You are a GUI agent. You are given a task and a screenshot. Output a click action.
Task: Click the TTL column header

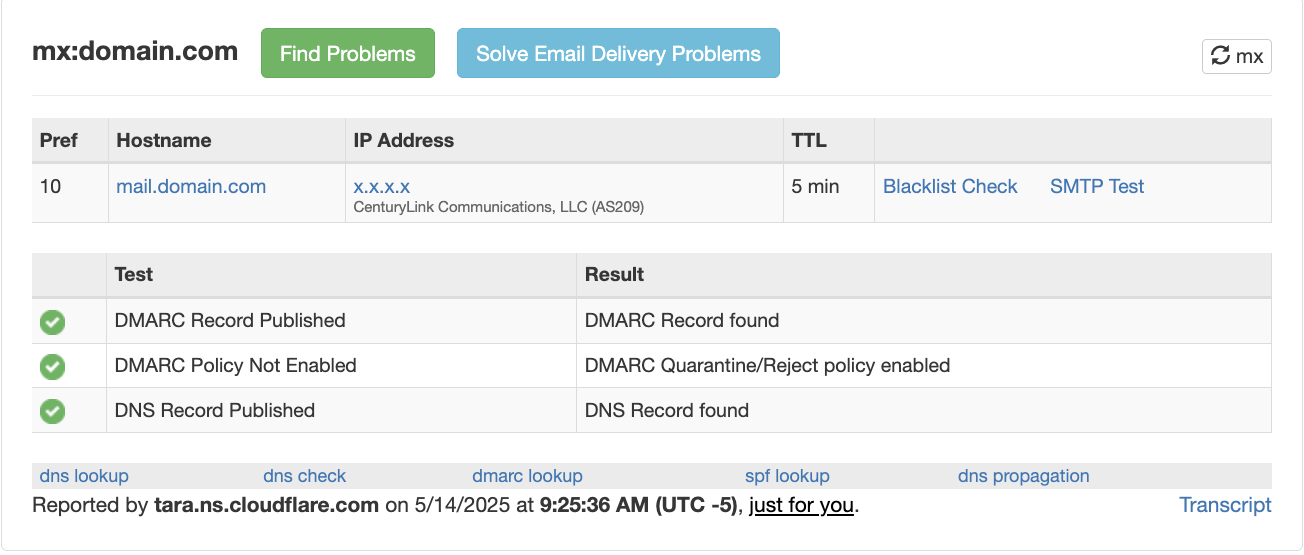[809, 141]
